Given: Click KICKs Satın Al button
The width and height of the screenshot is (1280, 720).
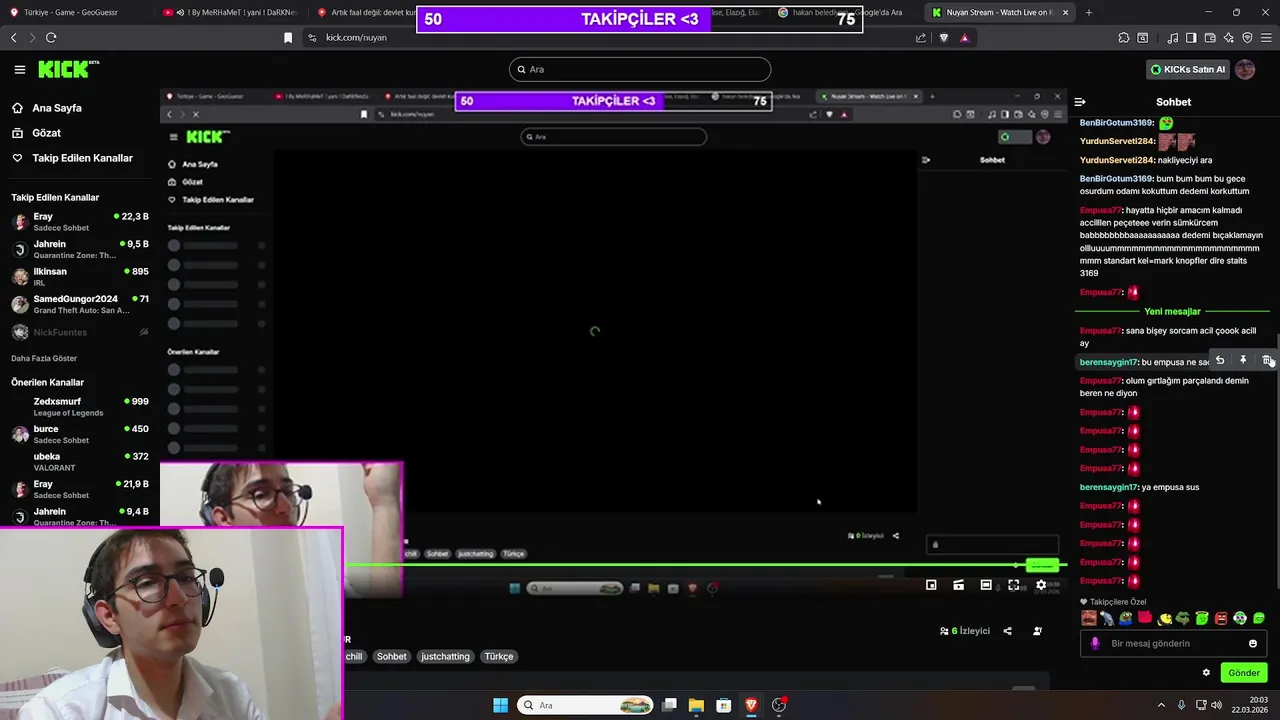Looking at the screenshot, I should point(1187,69).
